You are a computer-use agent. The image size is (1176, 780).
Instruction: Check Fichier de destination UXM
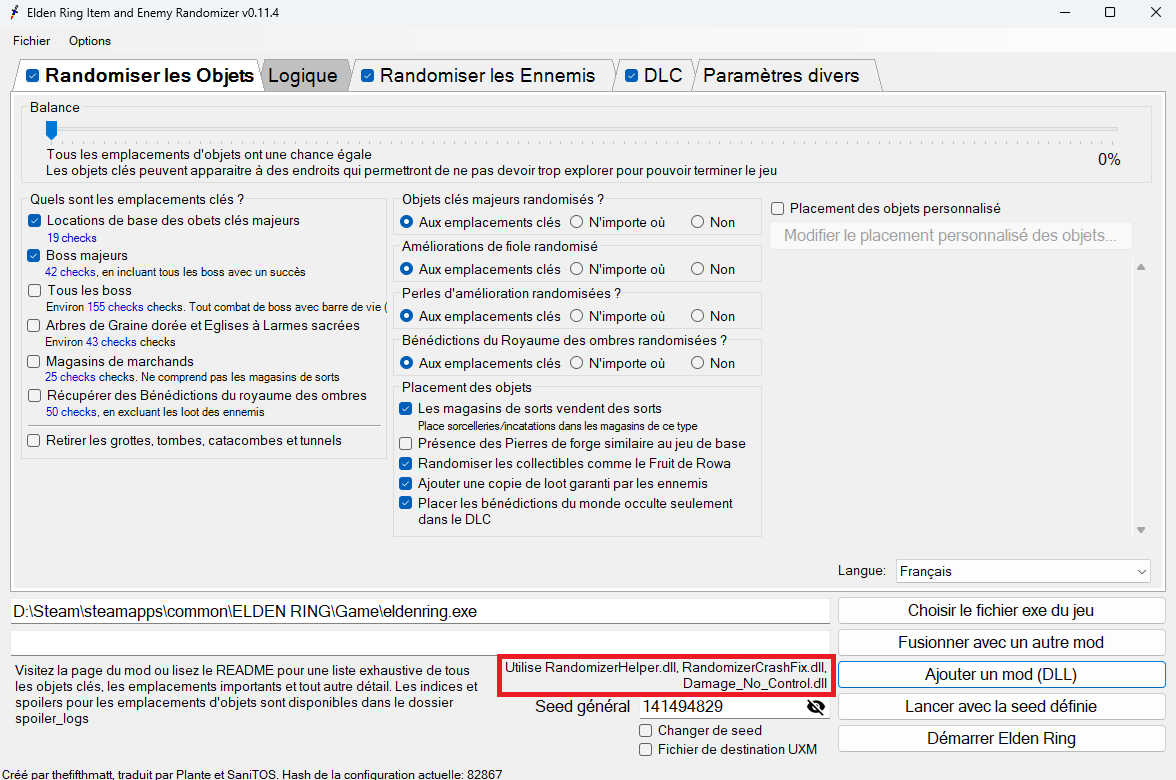(x=646, y=749)
